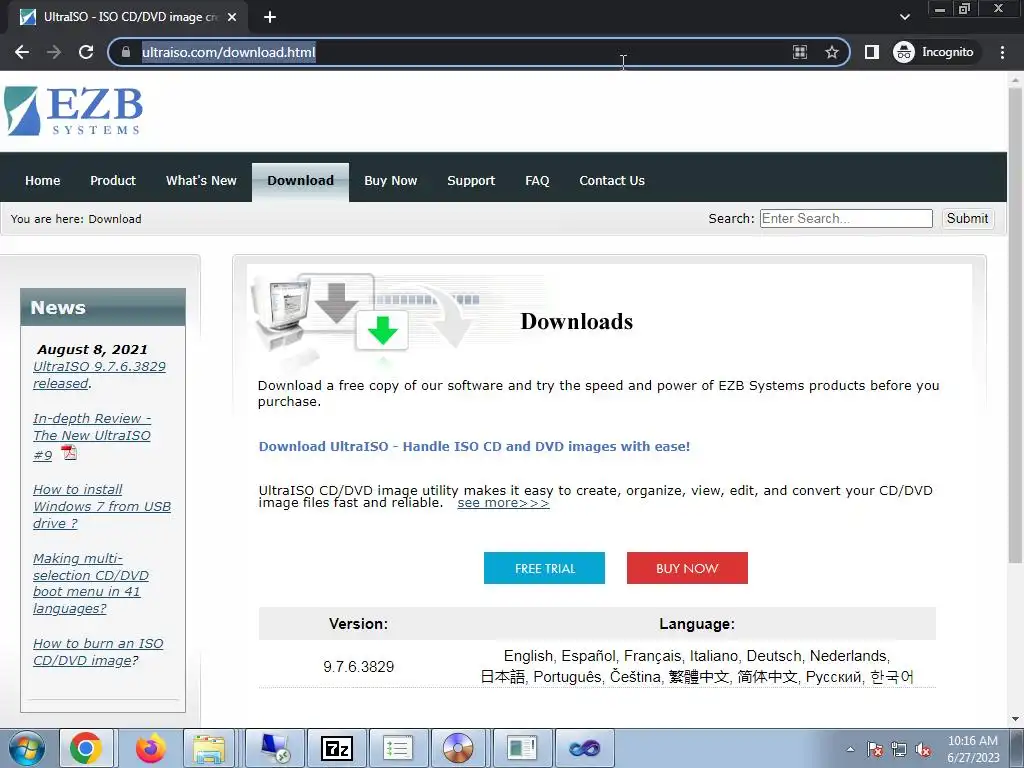
Task: Open the How to burn an ISO CD/DVD image link
Action: coord(98,652)
